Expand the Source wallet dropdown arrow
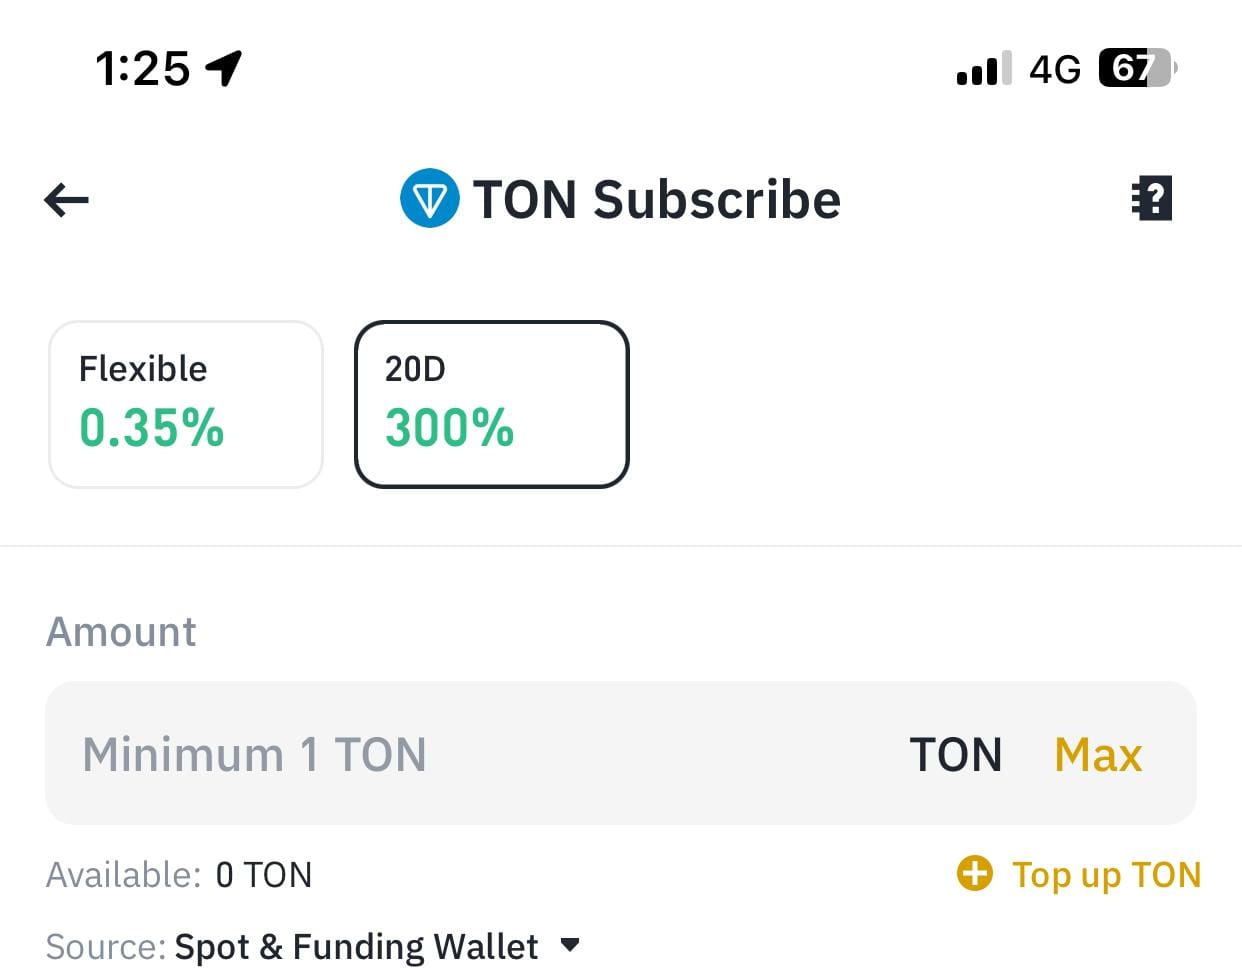This screenshot has height=978, width=1242. click(570, 944)
